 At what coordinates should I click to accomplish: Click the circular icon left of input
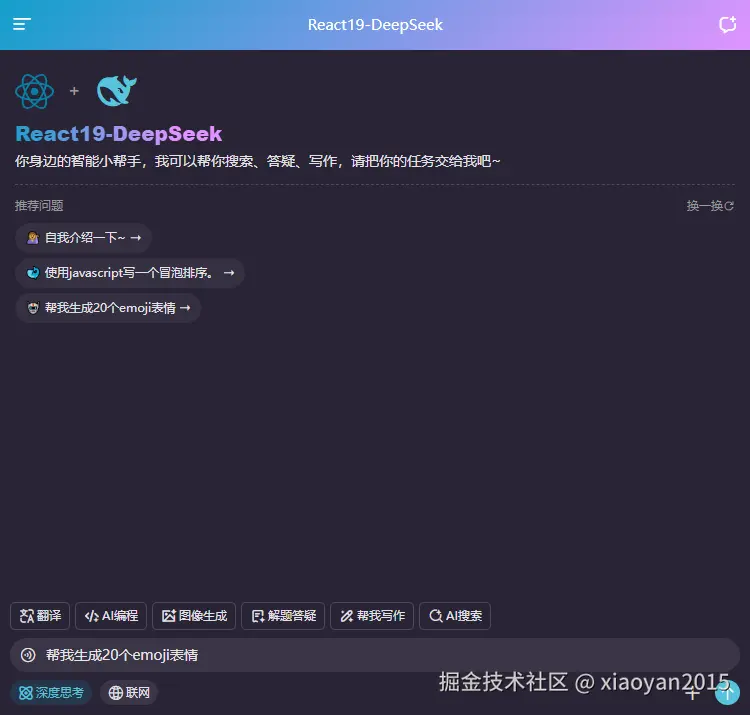28,655
